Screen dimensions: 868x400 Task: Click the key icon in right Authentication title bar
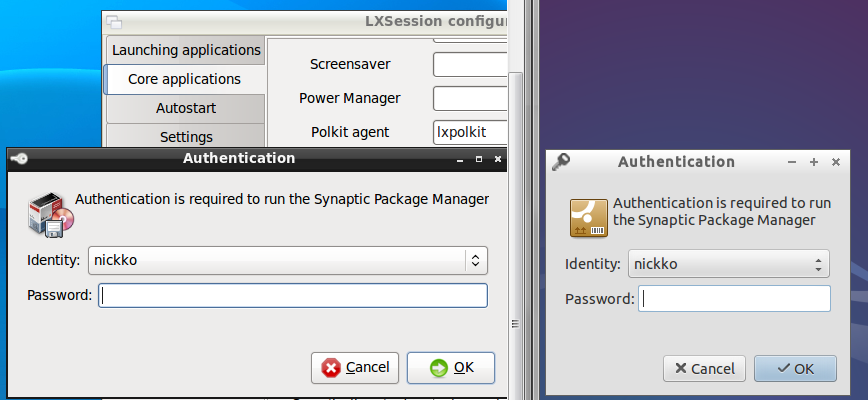pos(561,162)
